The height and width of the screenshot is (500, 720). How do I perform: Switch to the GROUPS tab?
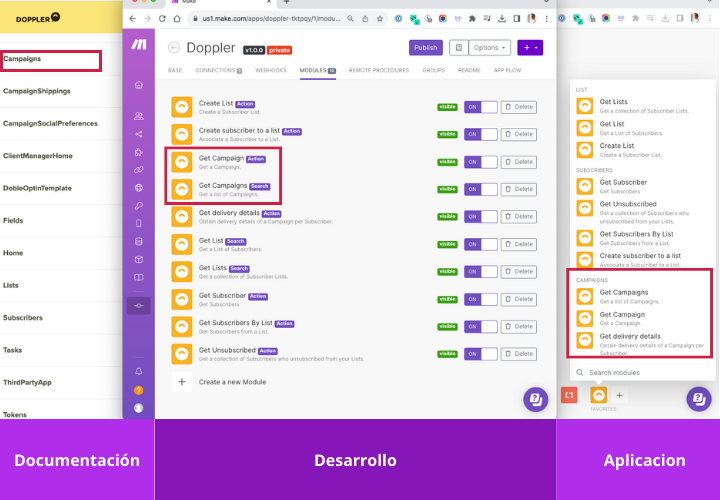[x=433, y=70]
